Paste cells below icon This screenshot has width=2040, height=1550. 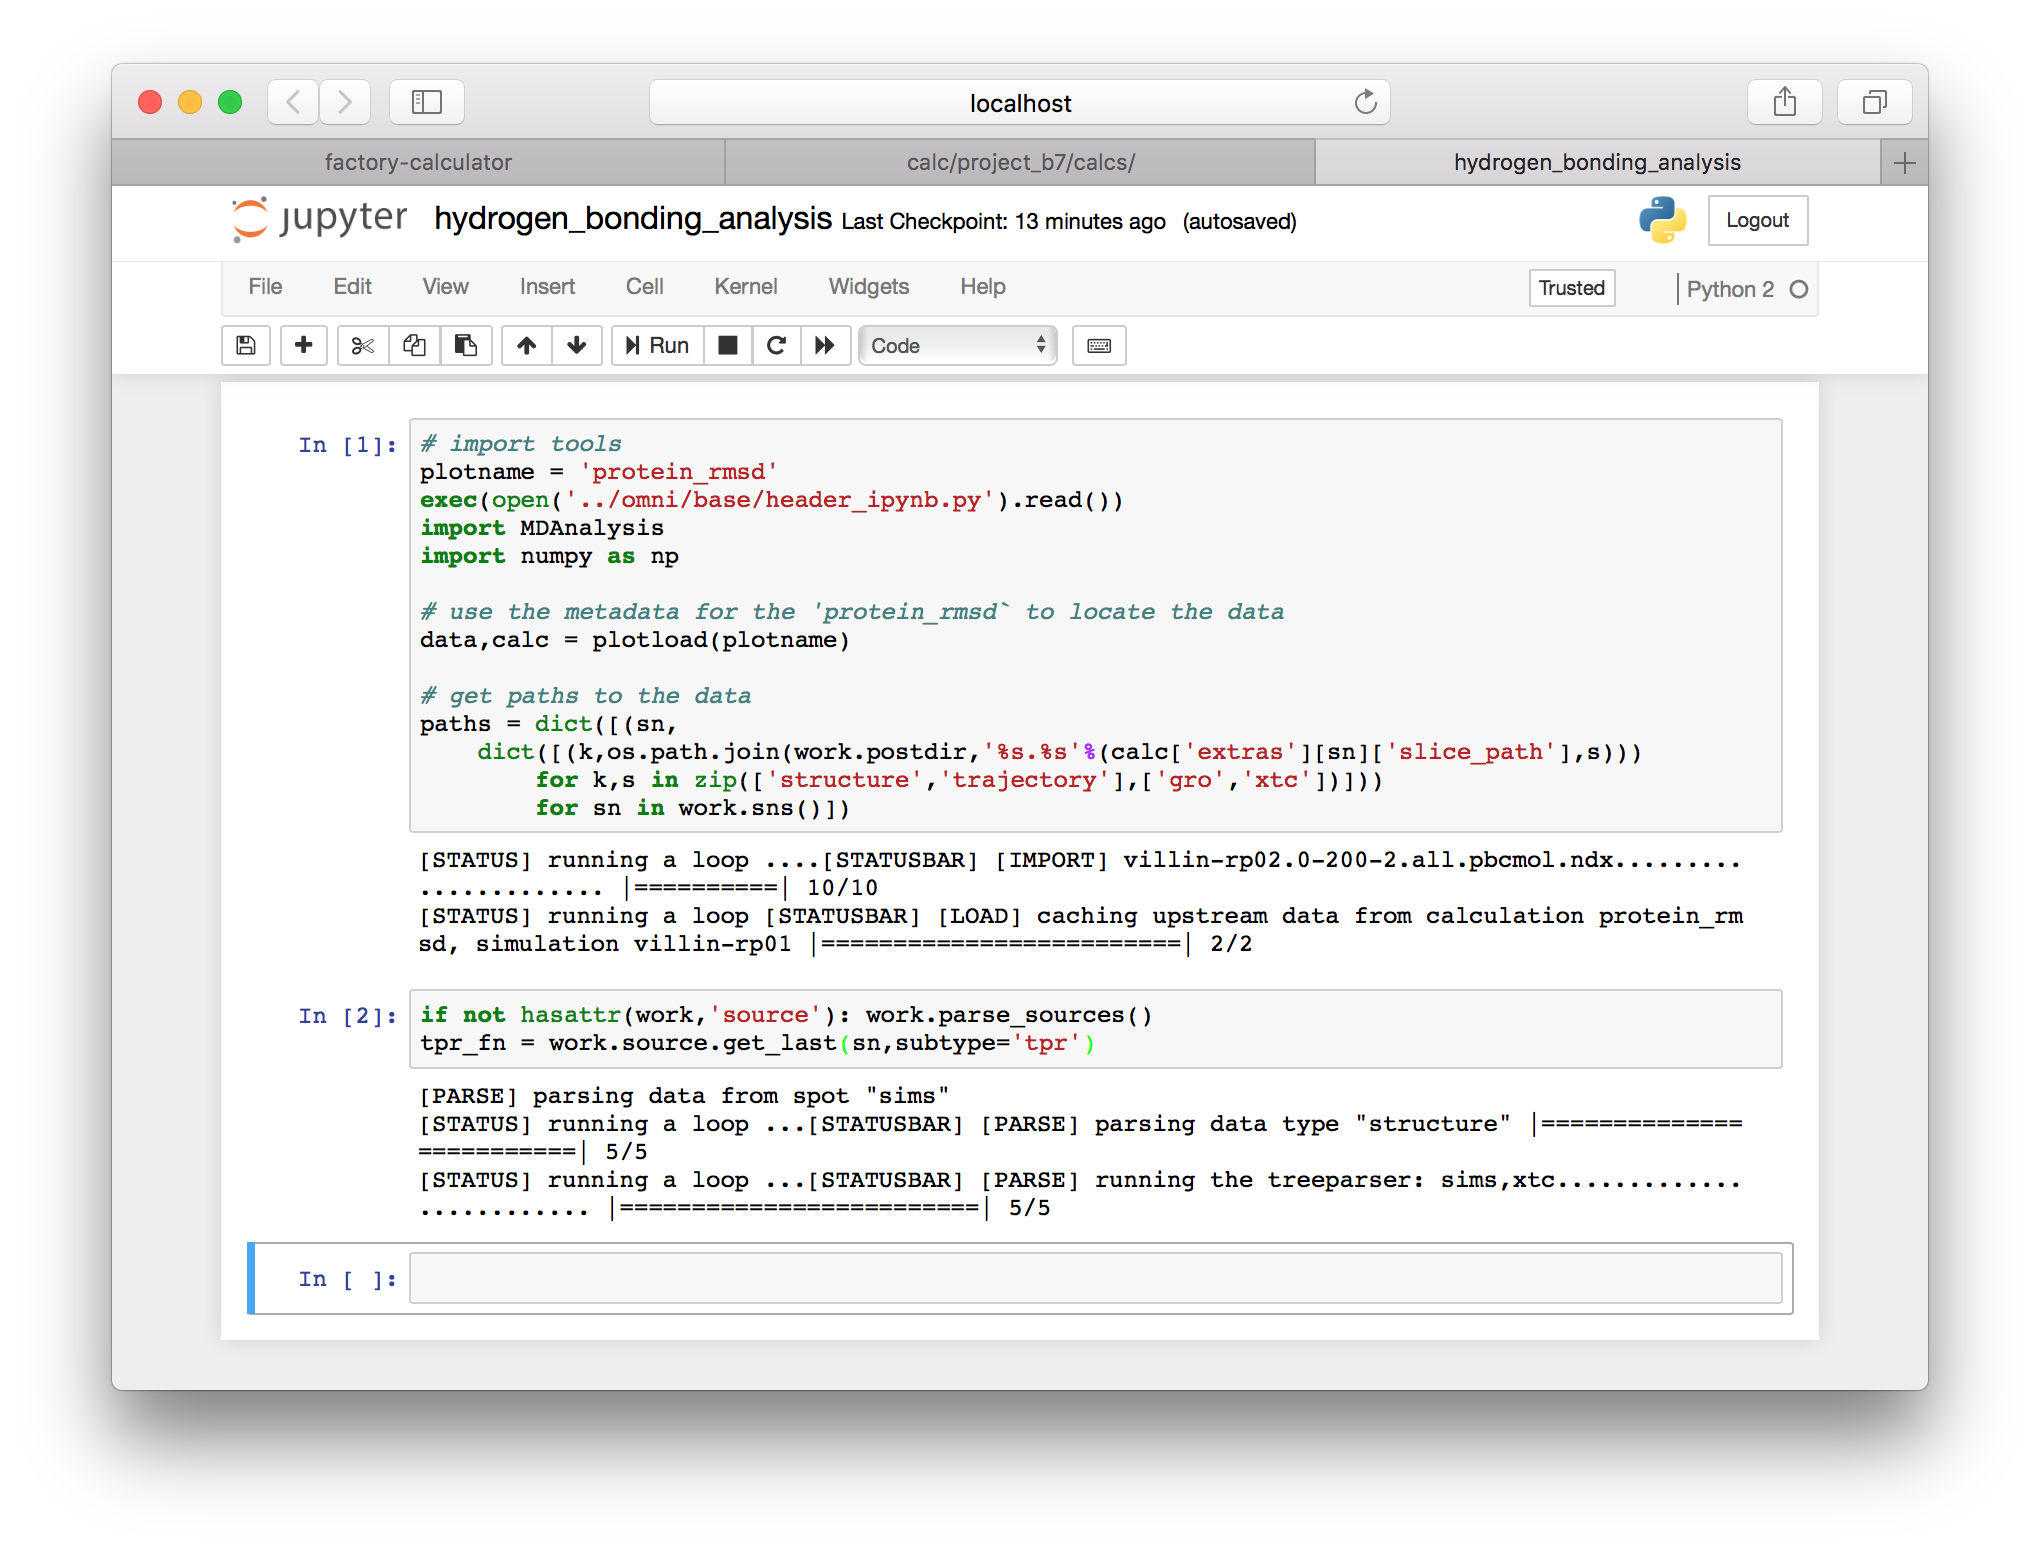click(466, 345)
